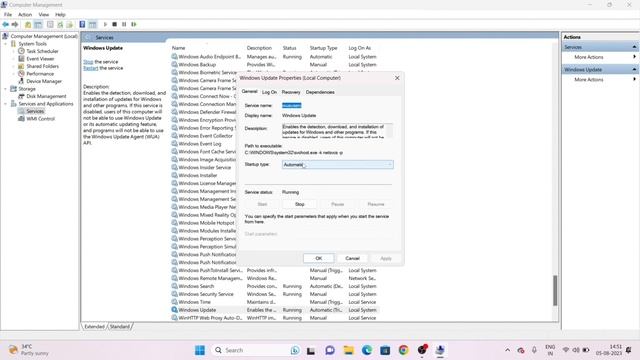The width and height of the screenshot is (640, 360).
Task: Click the services list vertical scrollbar thumb
Action: (x=555, y=290)
